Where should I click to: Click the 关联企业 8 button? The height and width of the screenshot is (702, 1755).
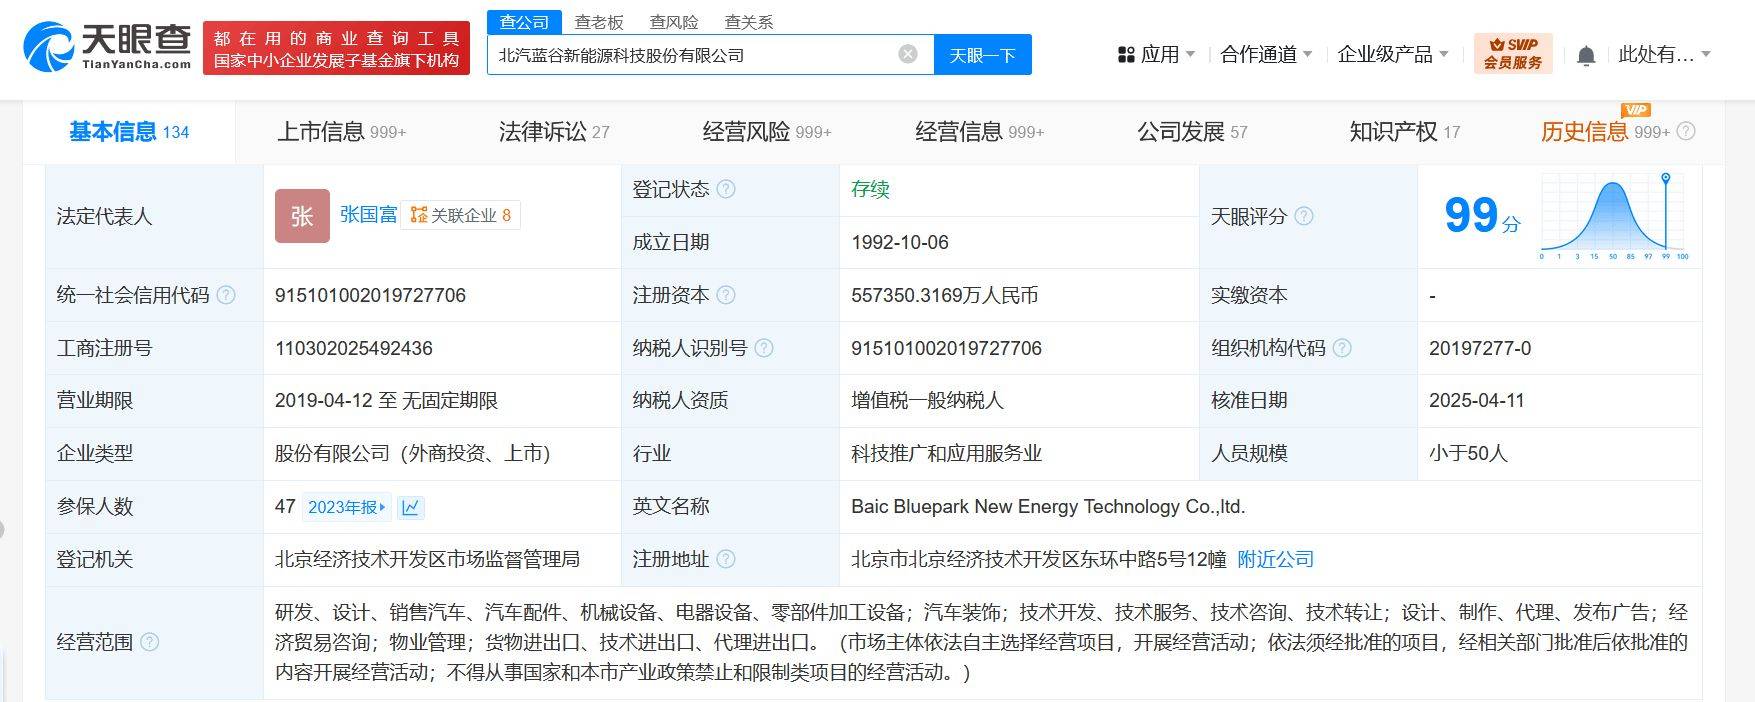[x=461, y=215]
